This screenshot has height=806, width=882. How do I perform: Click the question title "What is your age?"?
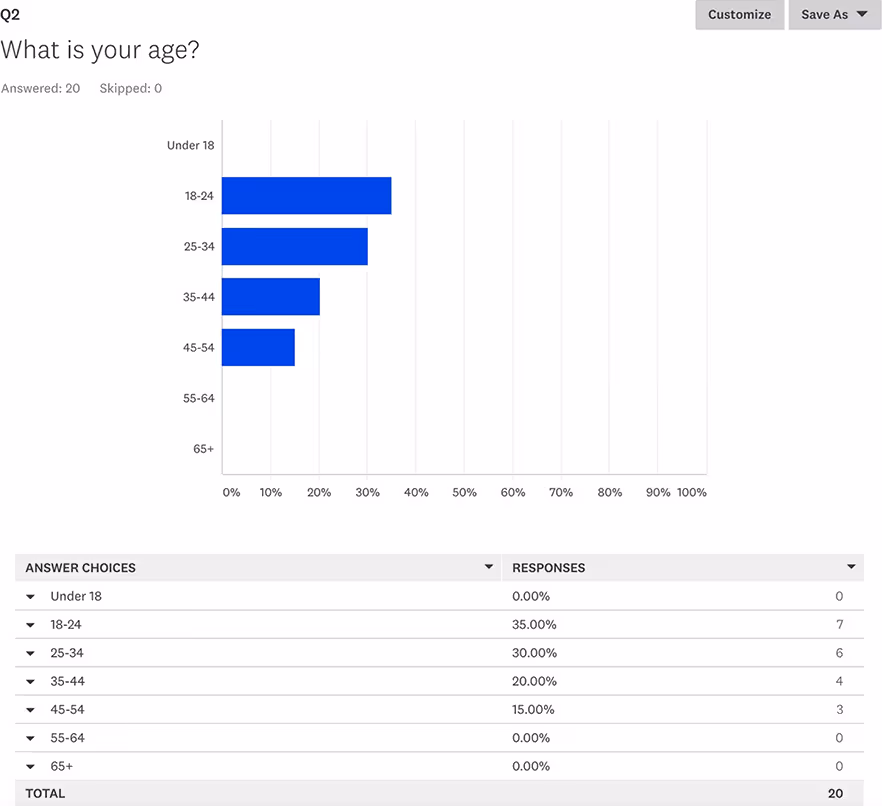point(100,50)
